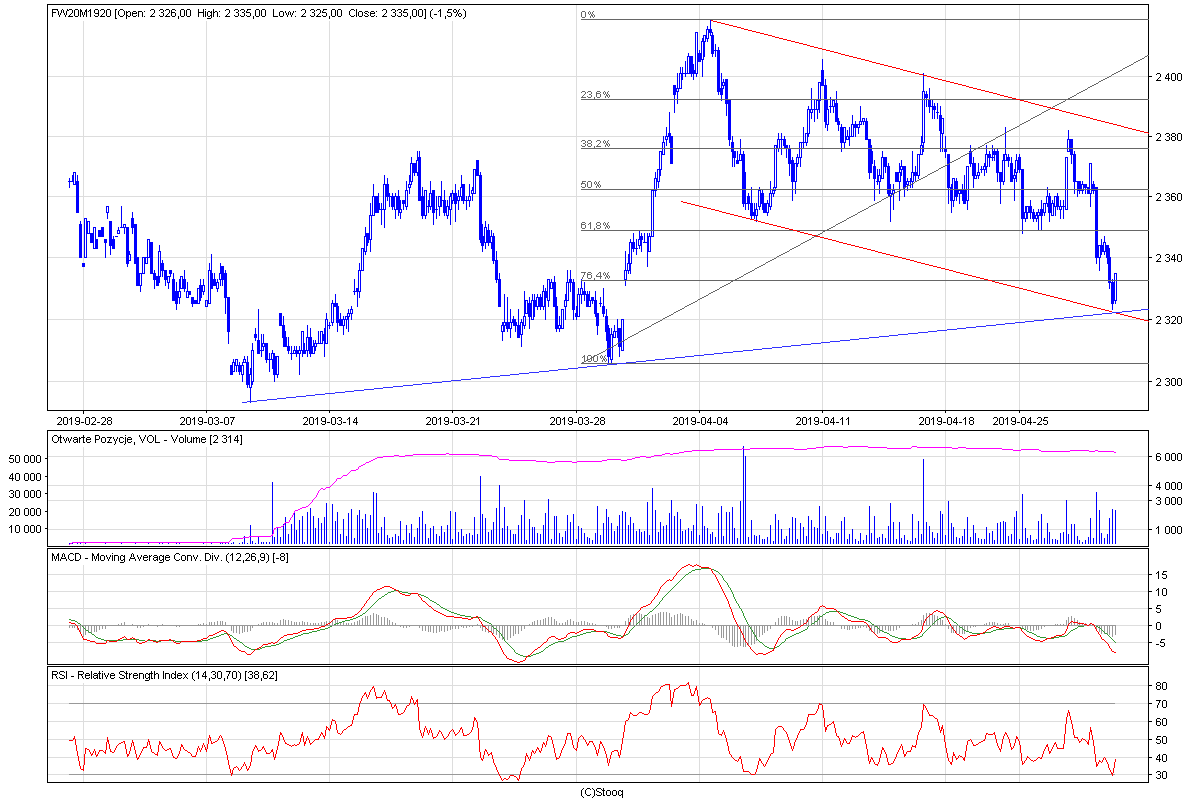Screen dimensions: 1200x800
Task: Click the 2019-03-14 date on time axis
Action: click(330, 420)
